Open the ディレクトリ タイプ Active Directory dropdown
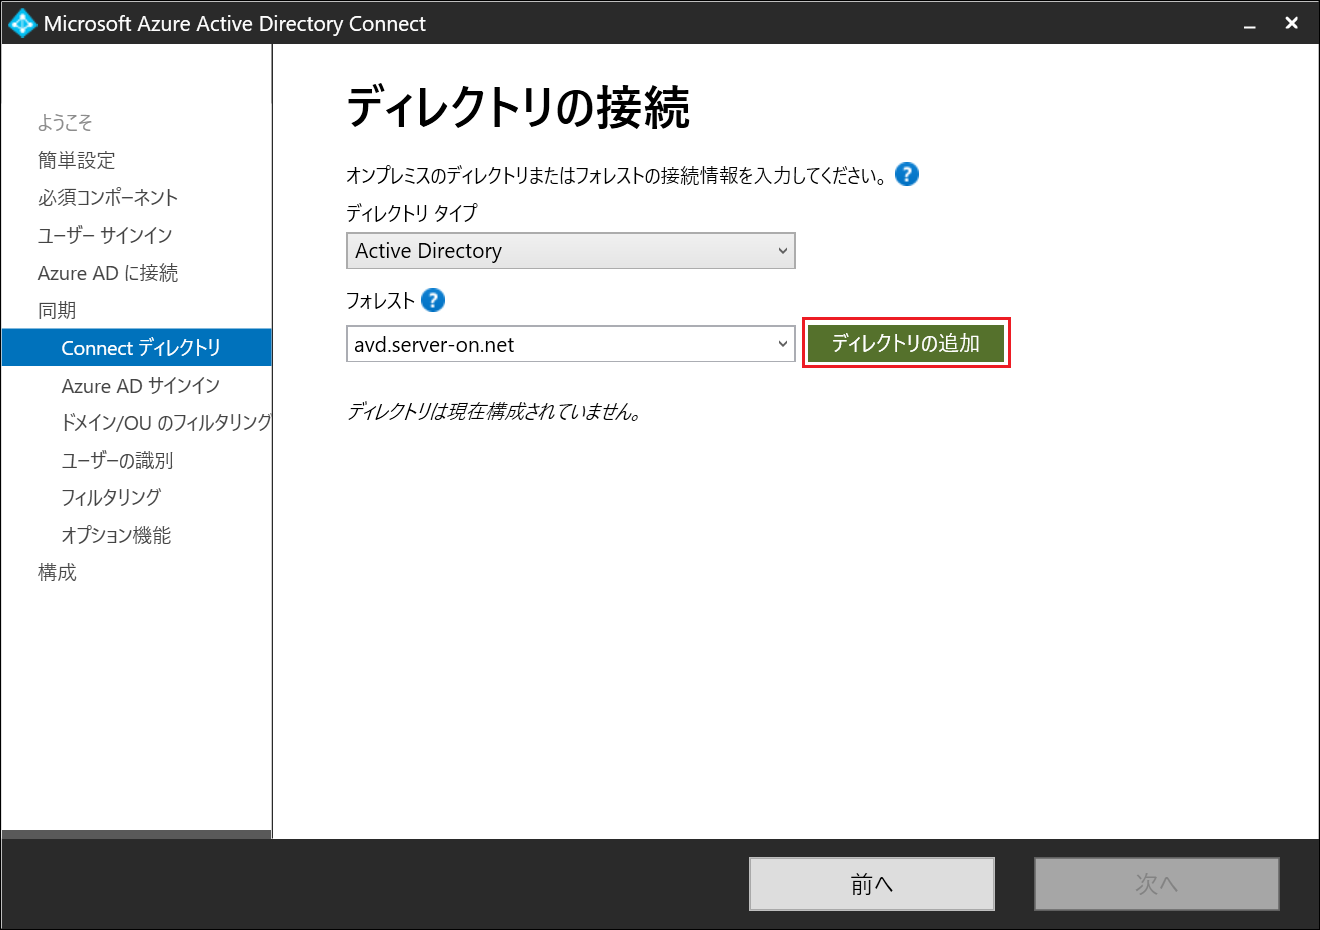The width and height of the screenshot is (1320, 930). (x=571, y=251)
